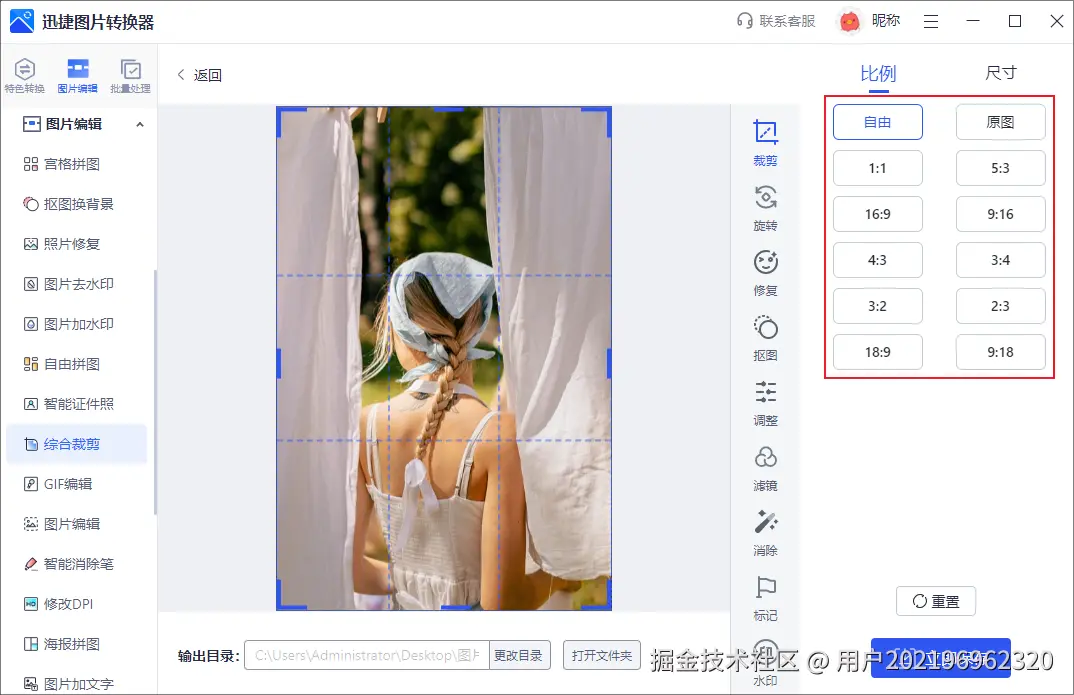Image resolution: width=1074 pixels, height=695 pixels.
Task: Select the 消除 erase tool
Action: (765, 533)
